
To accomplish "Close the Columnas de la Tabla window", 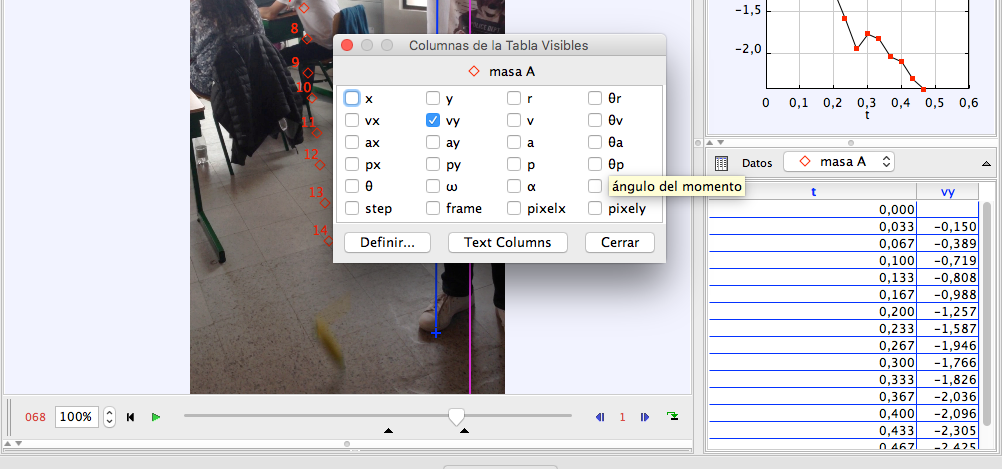I will (347, 45).
